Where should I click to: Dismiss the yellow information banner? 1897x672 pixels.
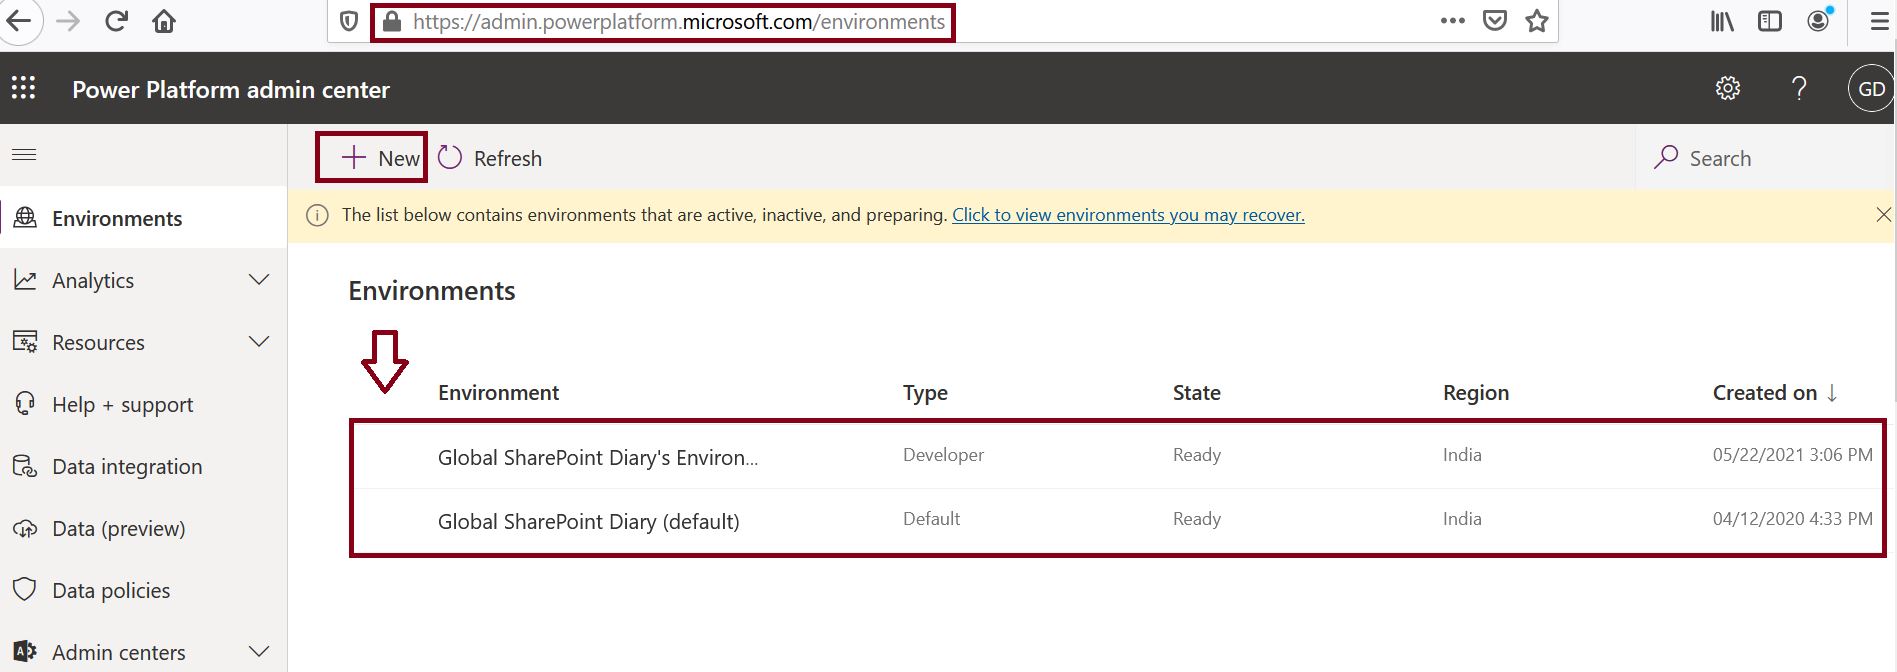coord(1883,215)
